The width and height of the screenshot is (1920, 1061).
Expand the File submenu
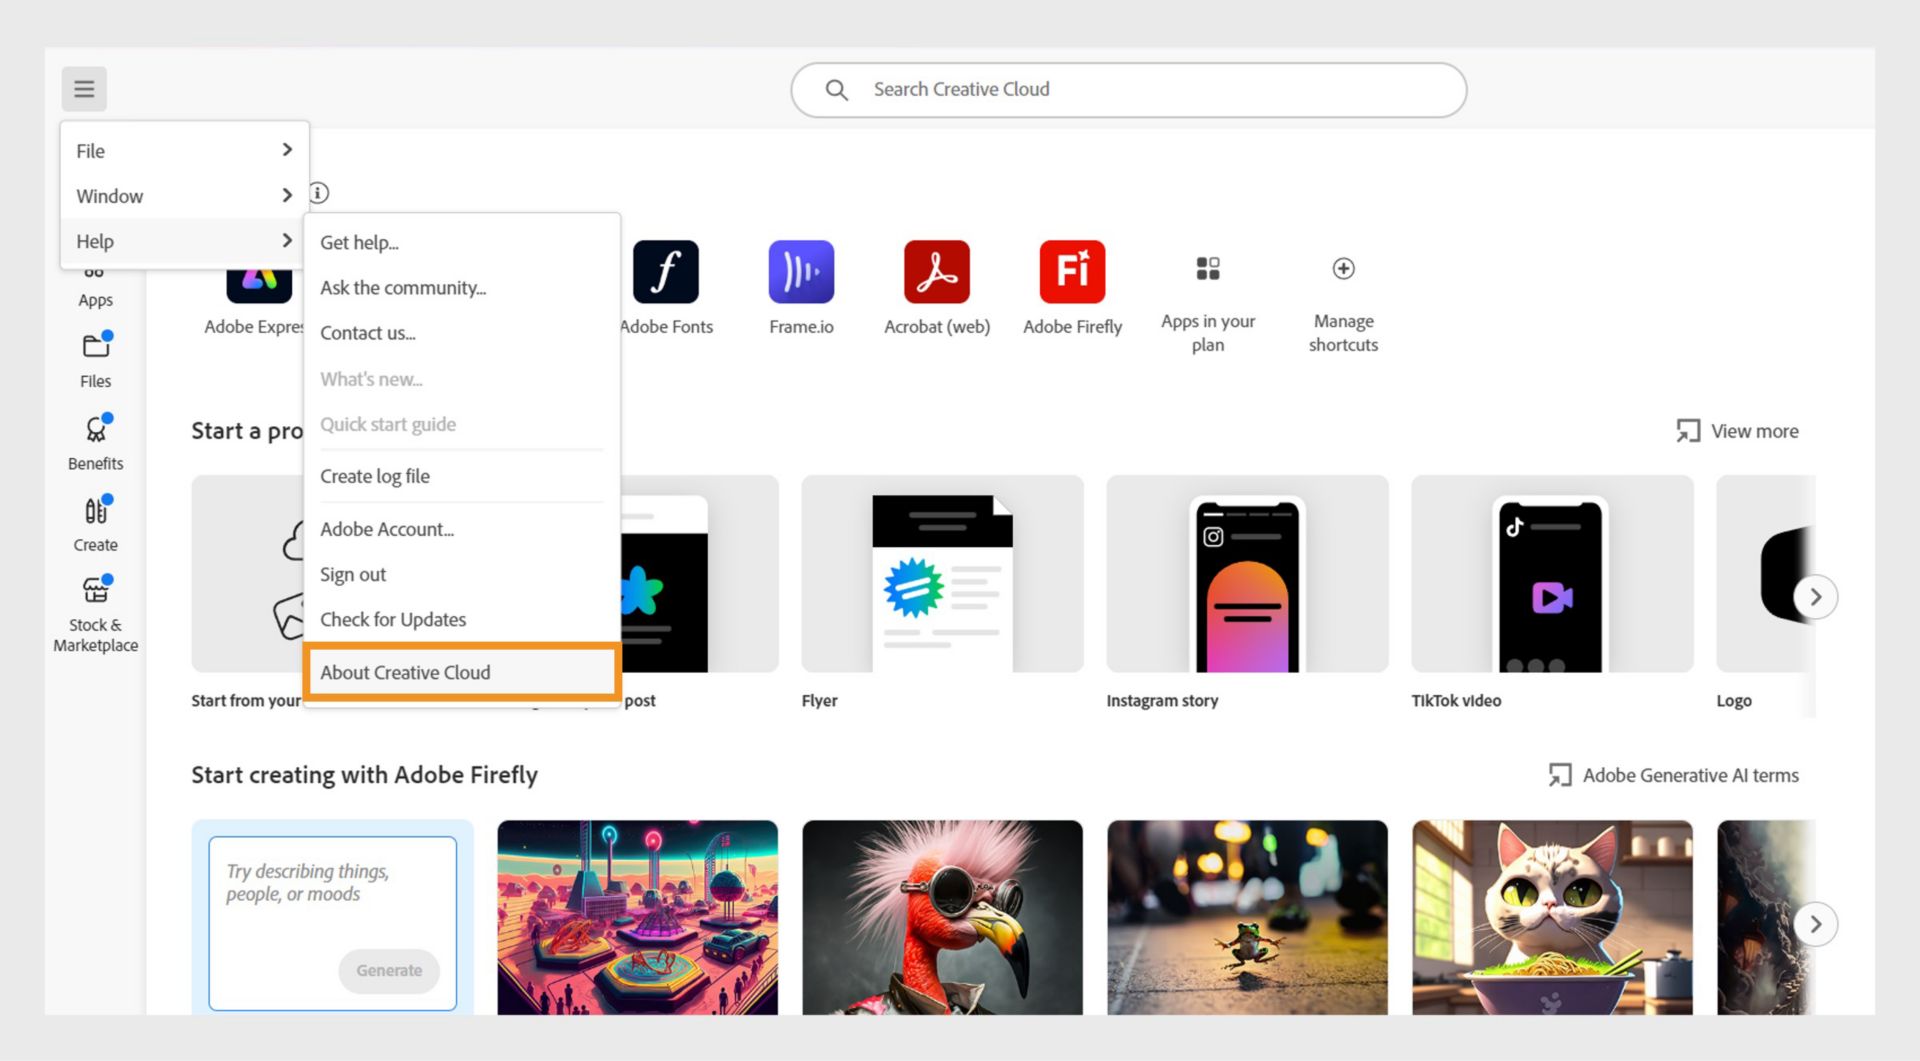(184, 151)
